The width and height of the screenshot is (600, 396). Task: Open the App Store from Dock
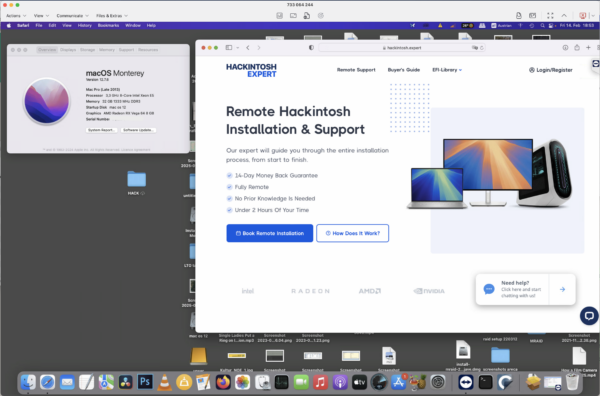398,382
